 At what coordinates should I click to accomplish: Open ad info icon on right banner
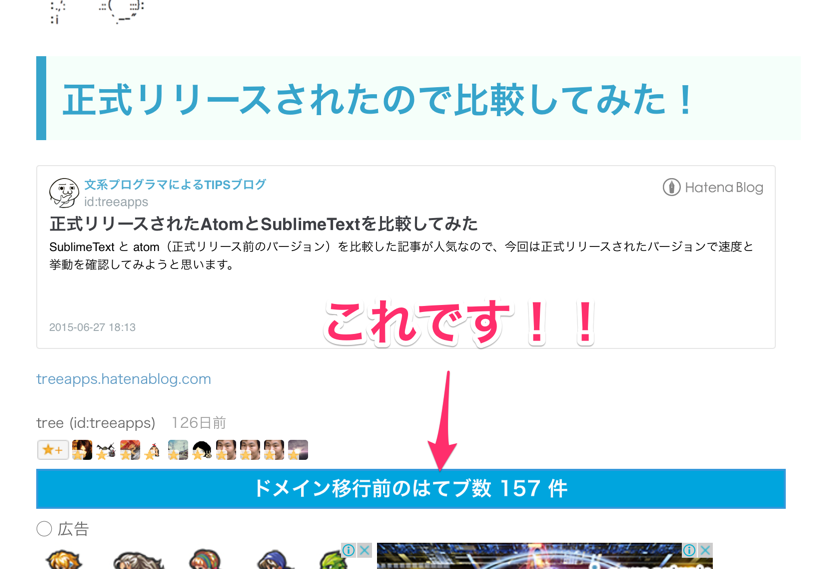(x=689, y=550)
